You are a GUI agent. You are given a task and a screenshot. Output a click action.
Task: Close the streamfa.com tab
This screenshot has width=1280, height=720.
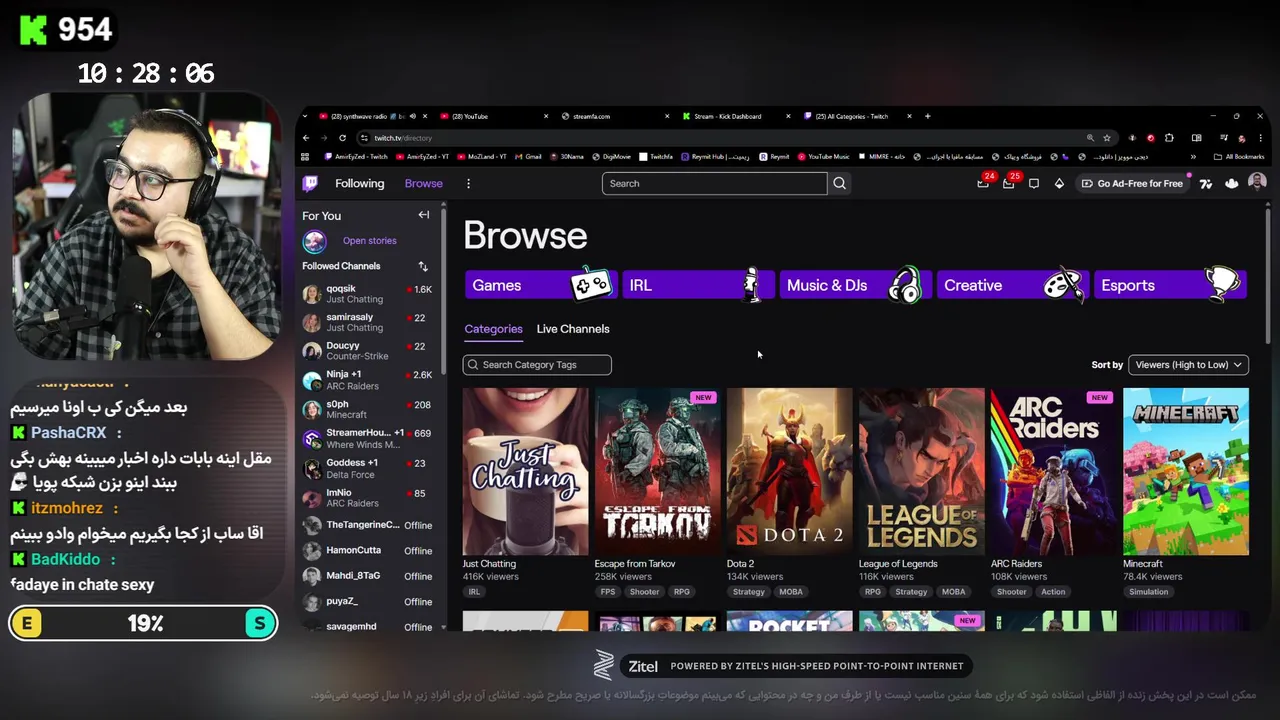(x=667, y=116)
